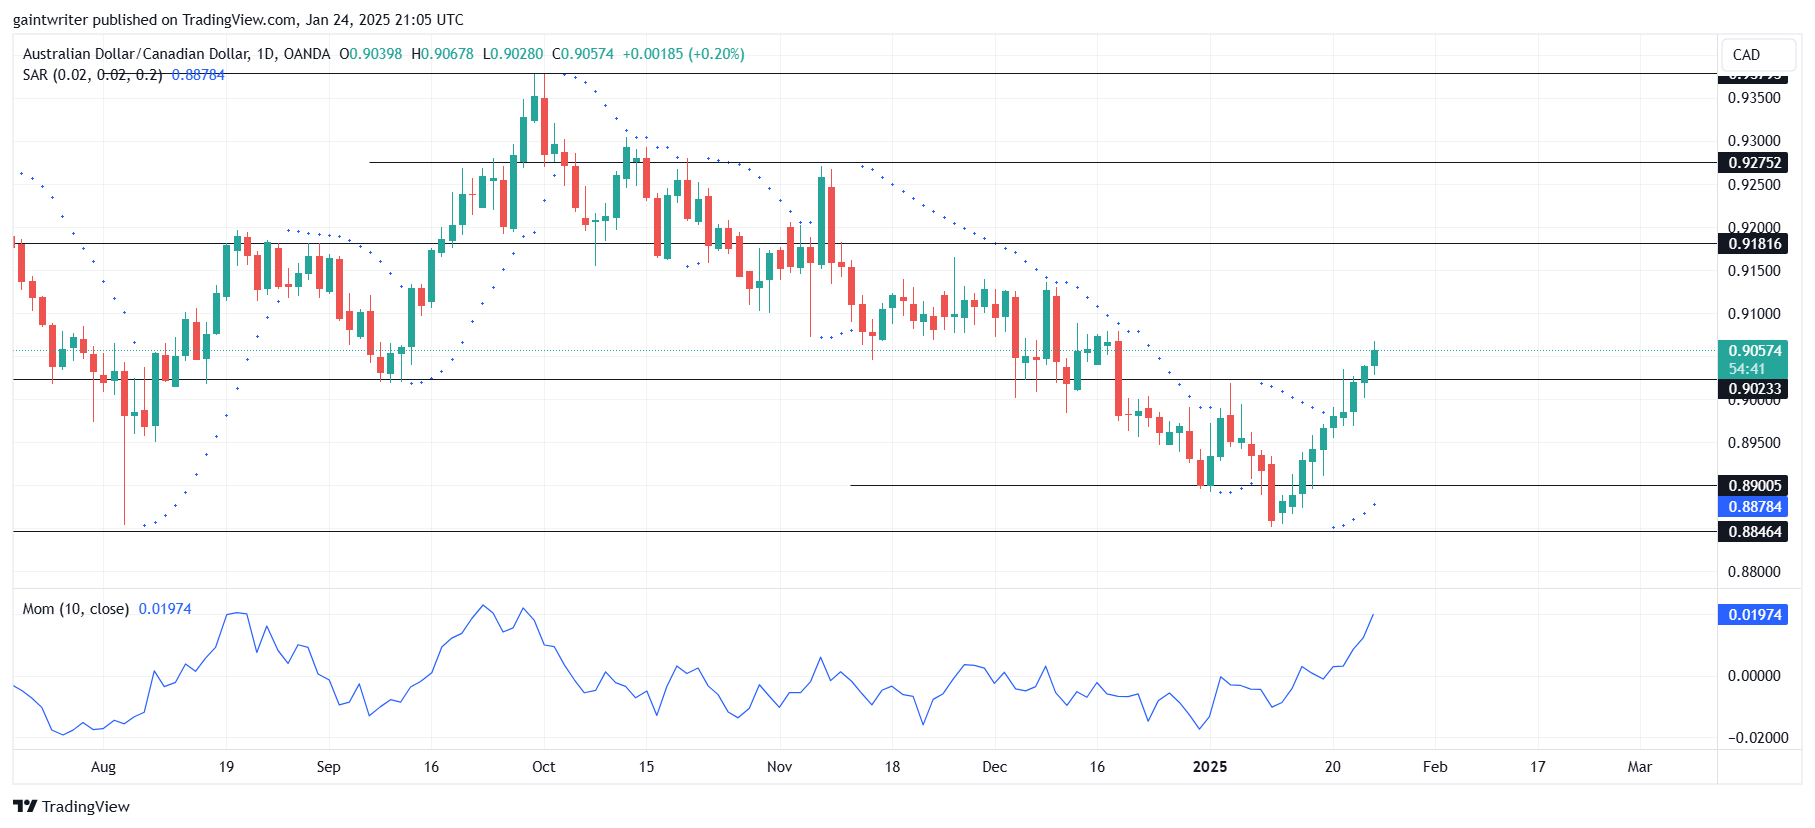Click the Nov label on time axis
The width and height of the screenshot is (1815, 828).
coord(779,767)
